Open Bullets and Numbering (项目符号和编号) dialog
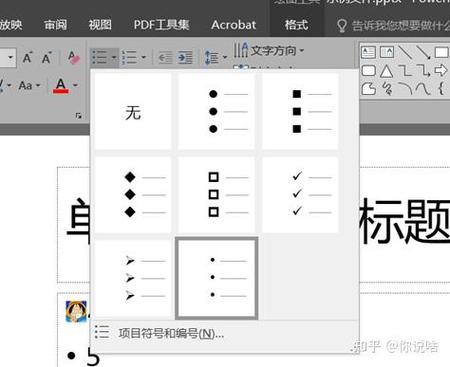The height and width of the screenshot is (367, 450). click(225, 333)
